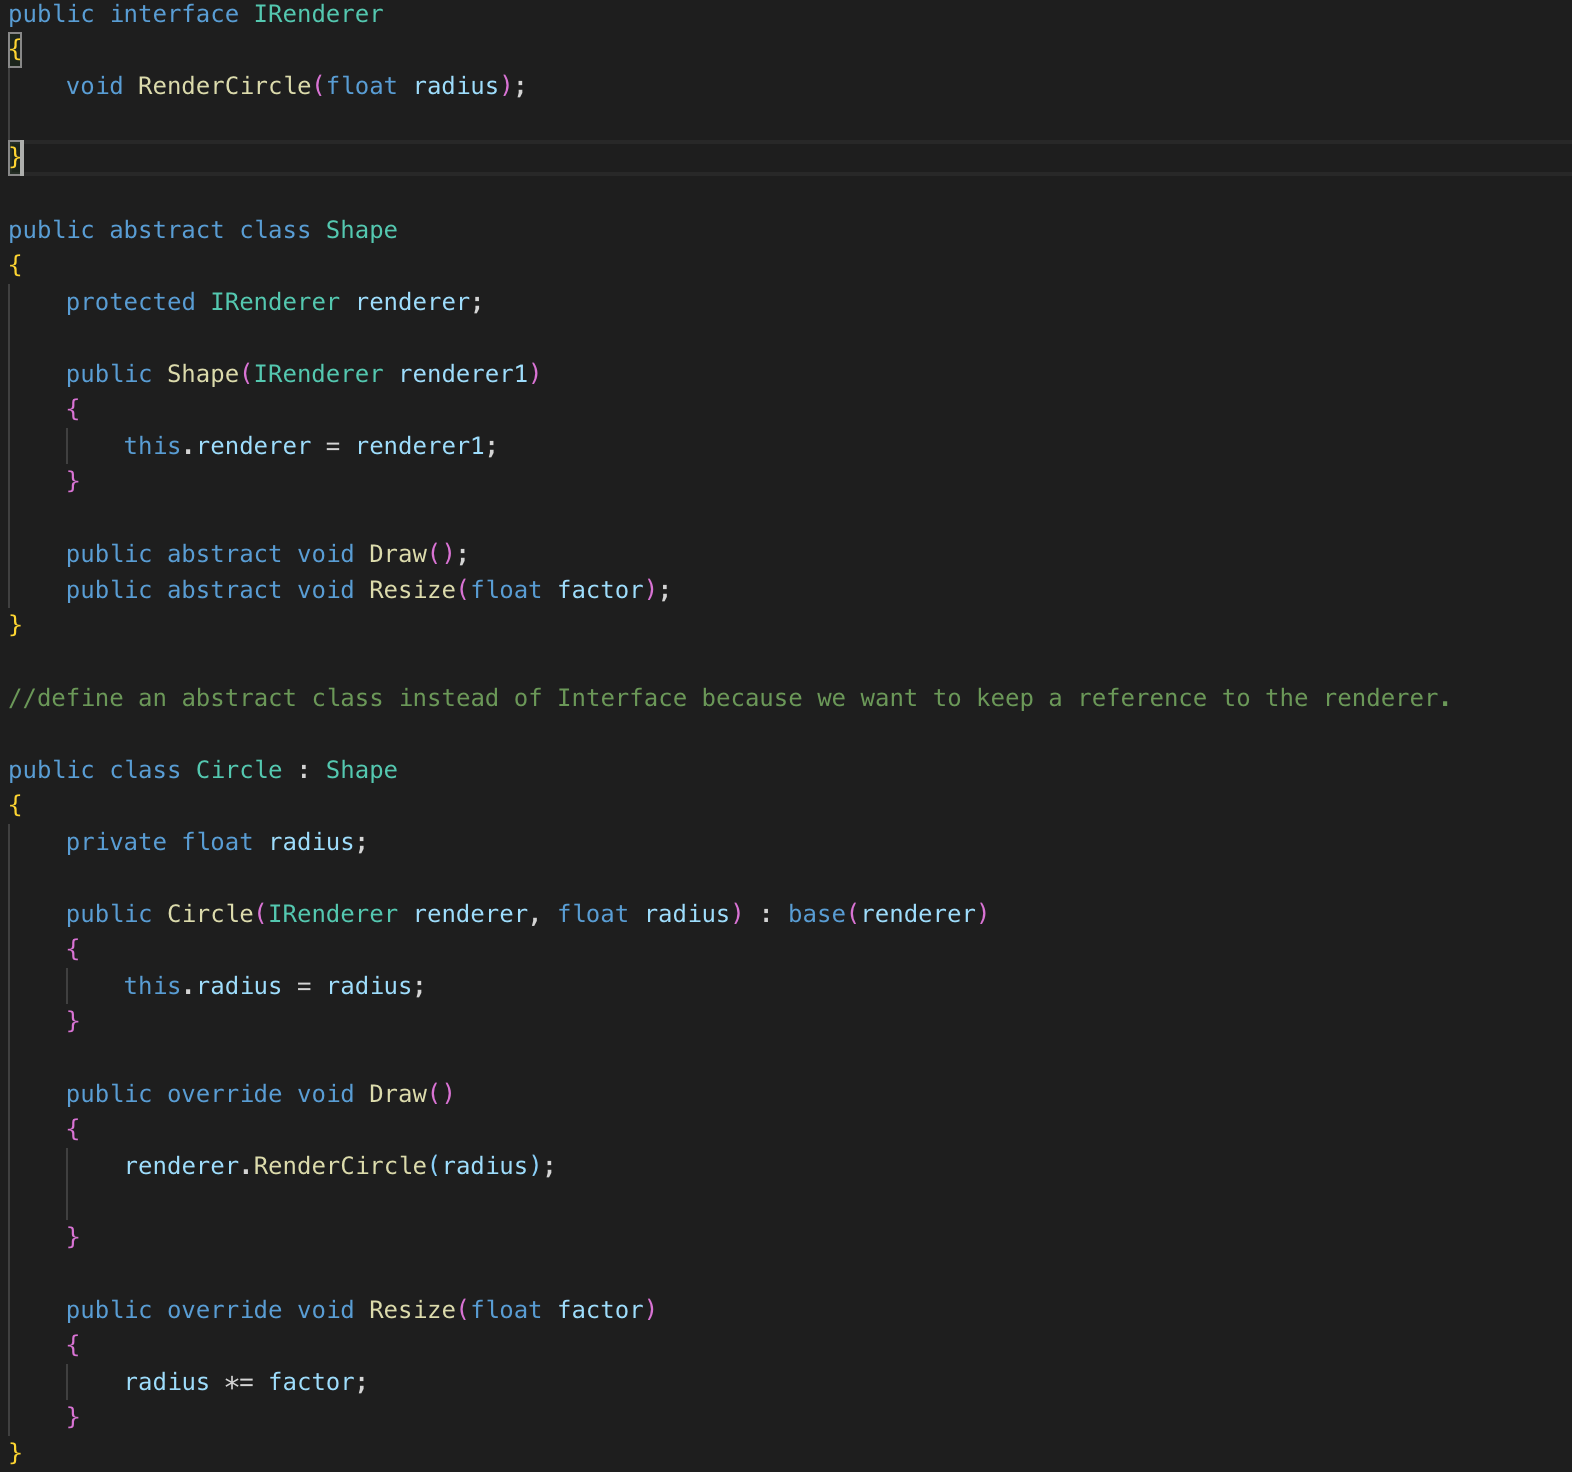Image resolution: width=1572 pixels, height=1472 pixels.
Task: Click 'RenderCircle' in renderer.RenderCircle call
Action: point(340,1166)
